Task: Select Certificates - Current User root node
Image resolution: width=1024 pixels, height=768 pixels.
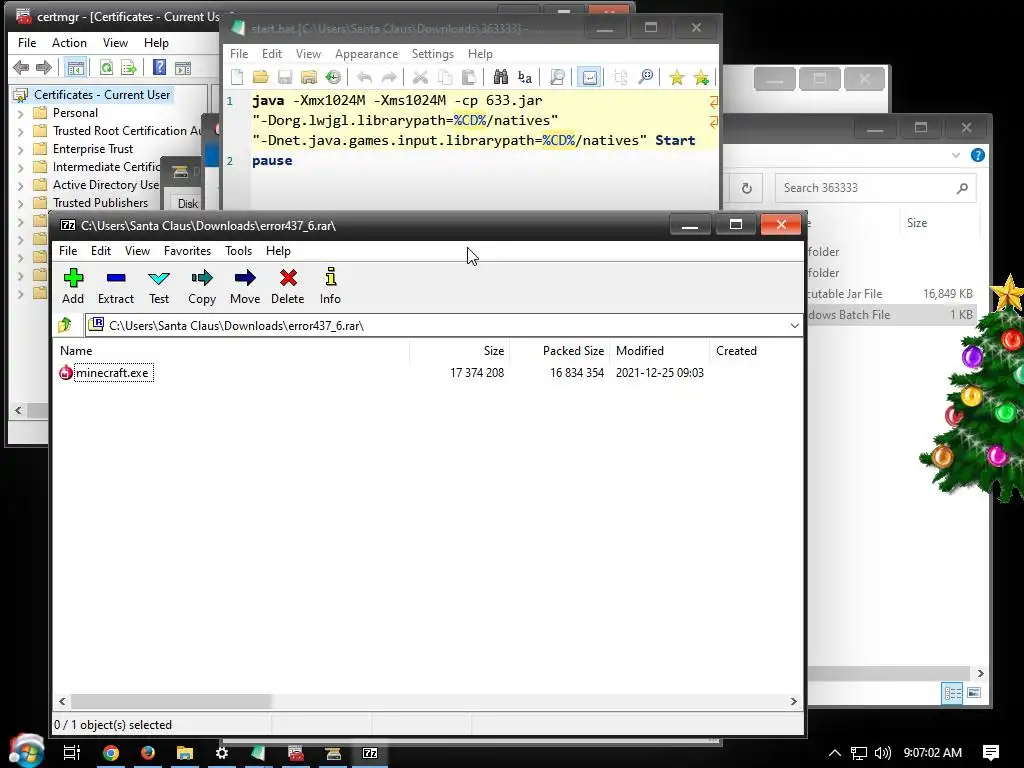Action: [x=102, y=95]
